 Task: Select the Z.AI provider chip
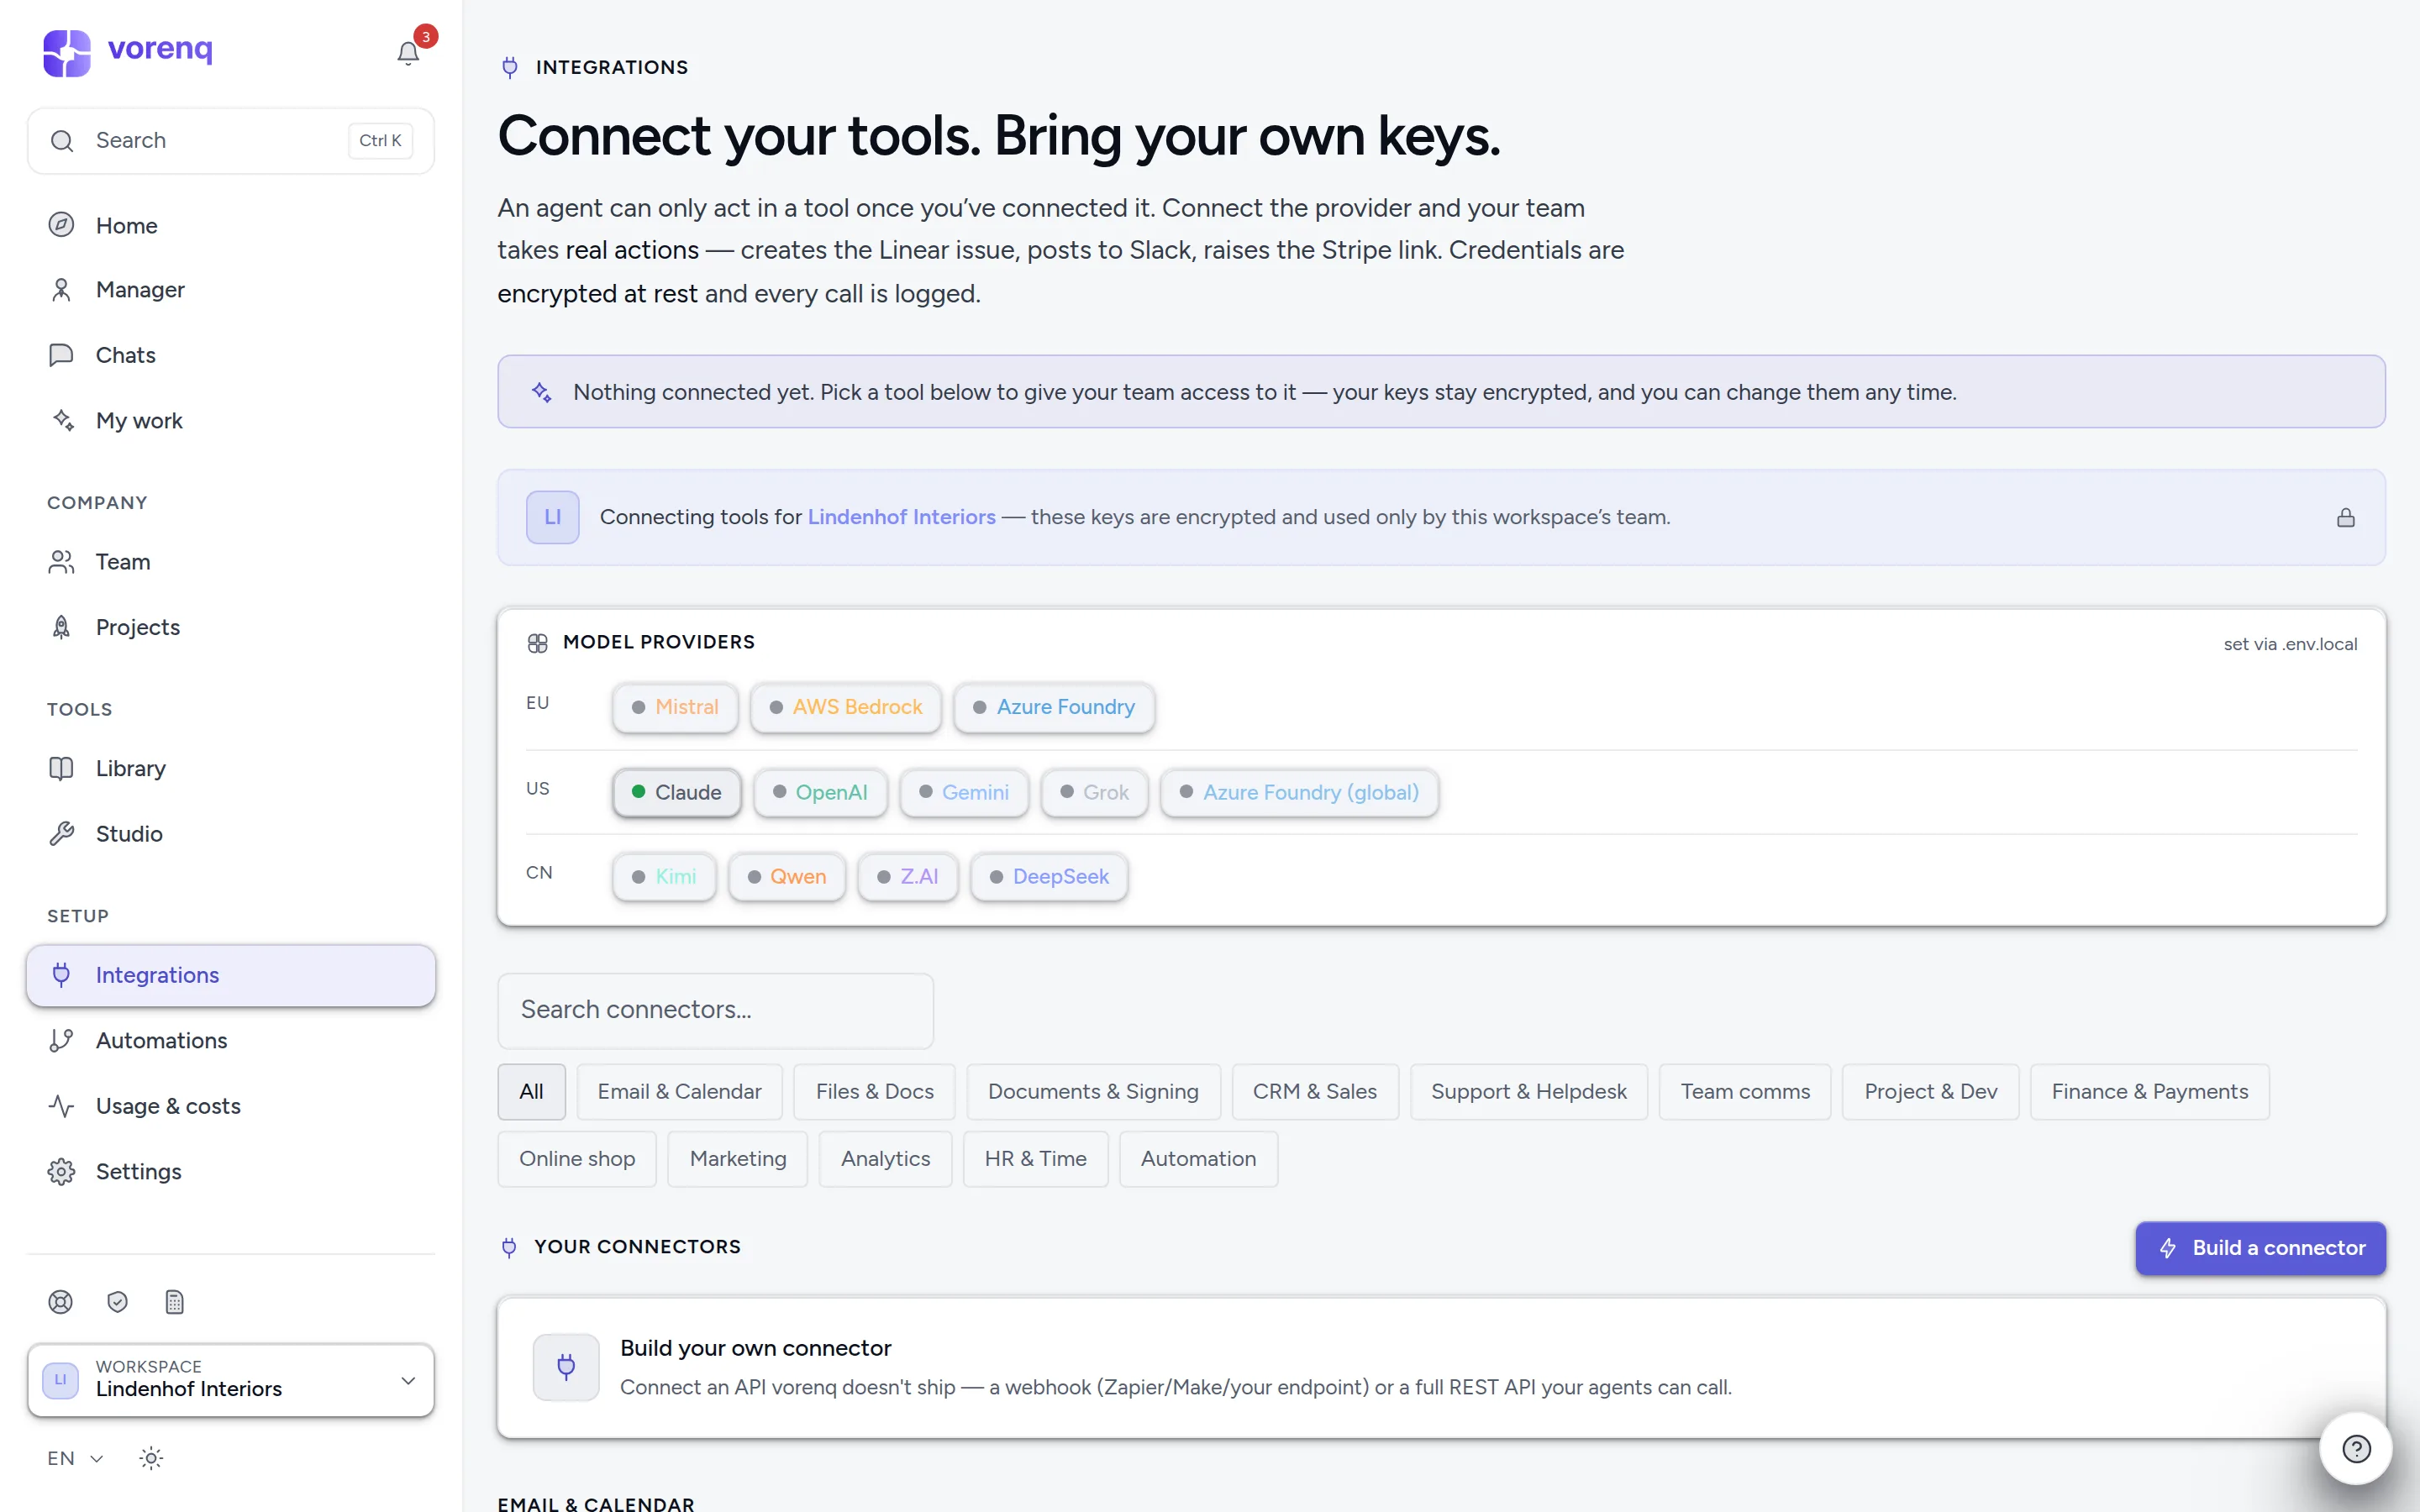pyautogui.click(x=908, y=877)
